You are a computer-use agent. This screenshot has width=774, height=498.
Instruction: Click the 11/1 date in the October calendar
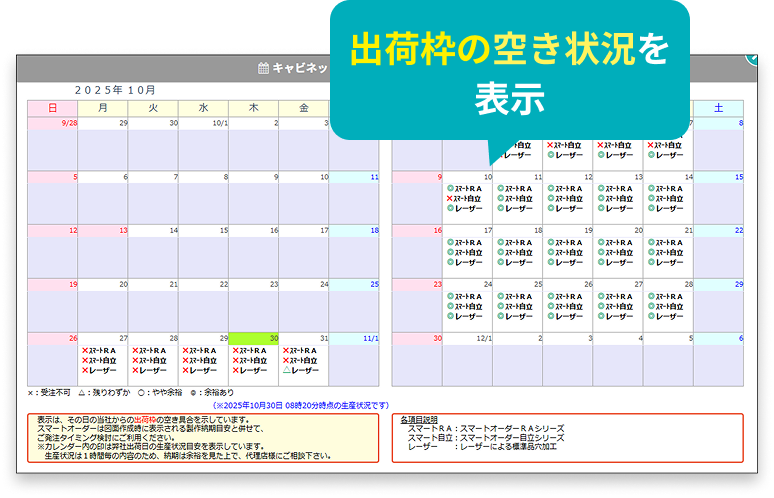point(371,338)
